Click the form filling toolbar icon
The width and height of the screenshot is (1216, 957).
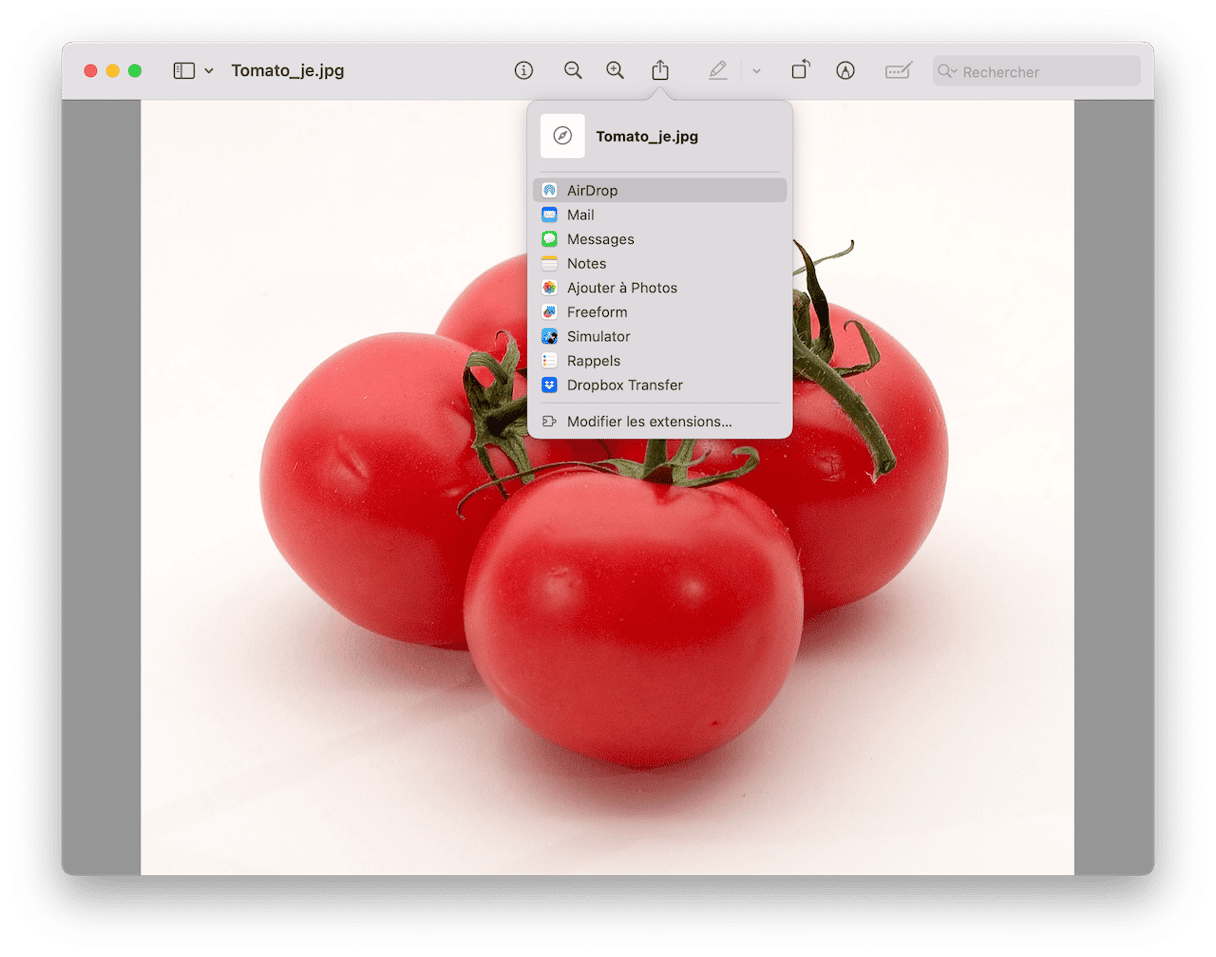(898, 71)
